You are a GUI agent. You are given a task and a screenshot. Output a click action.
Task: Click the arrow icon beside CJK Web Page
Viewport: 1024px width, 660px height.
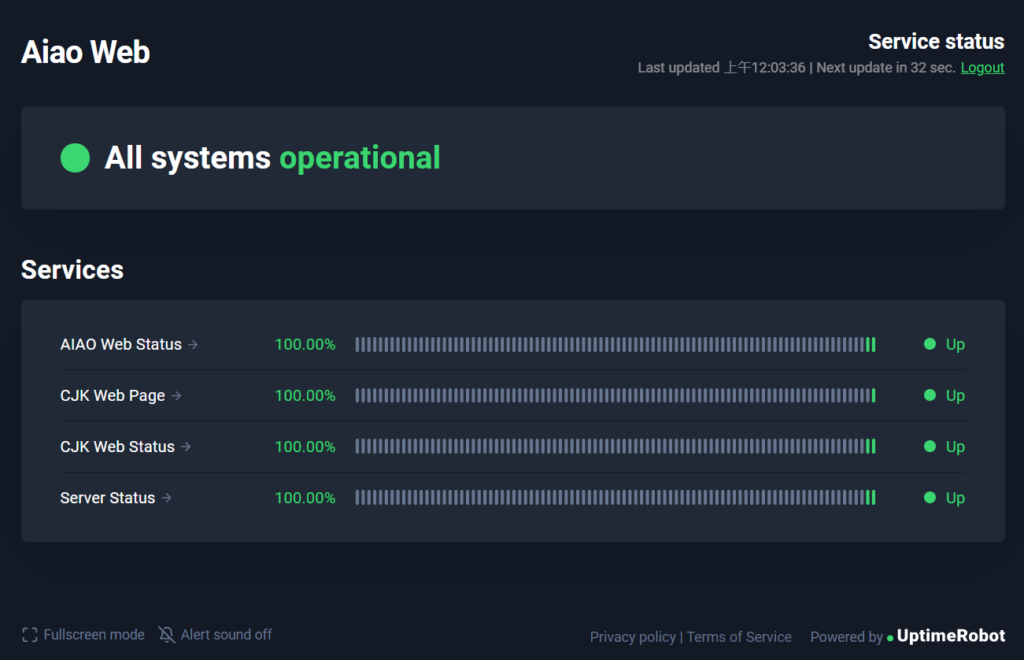[177, 396]
